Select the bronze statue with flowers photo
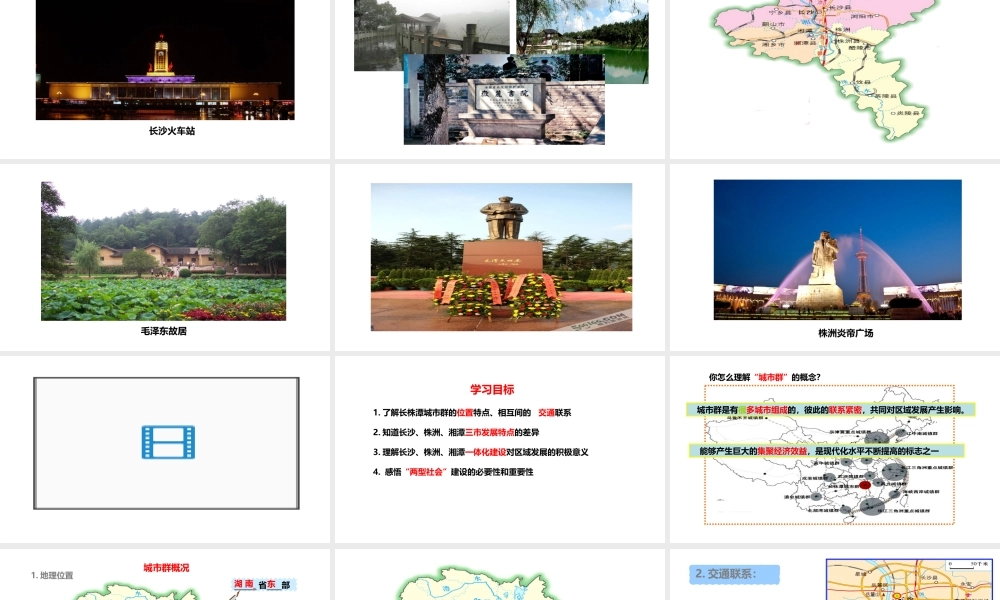 [x=501, y=257]
